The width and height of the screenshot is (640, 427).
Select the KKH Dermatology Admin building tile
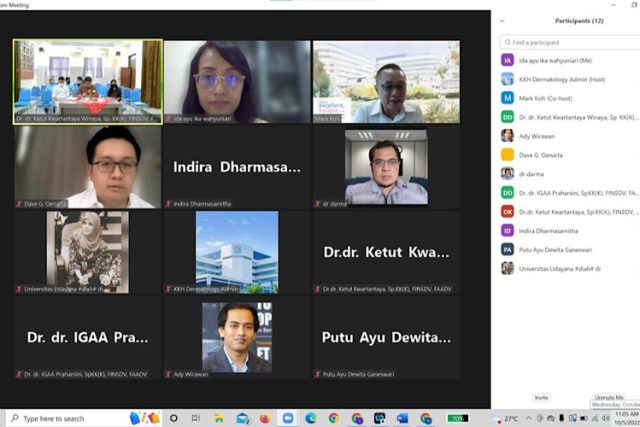pos(237,252)
